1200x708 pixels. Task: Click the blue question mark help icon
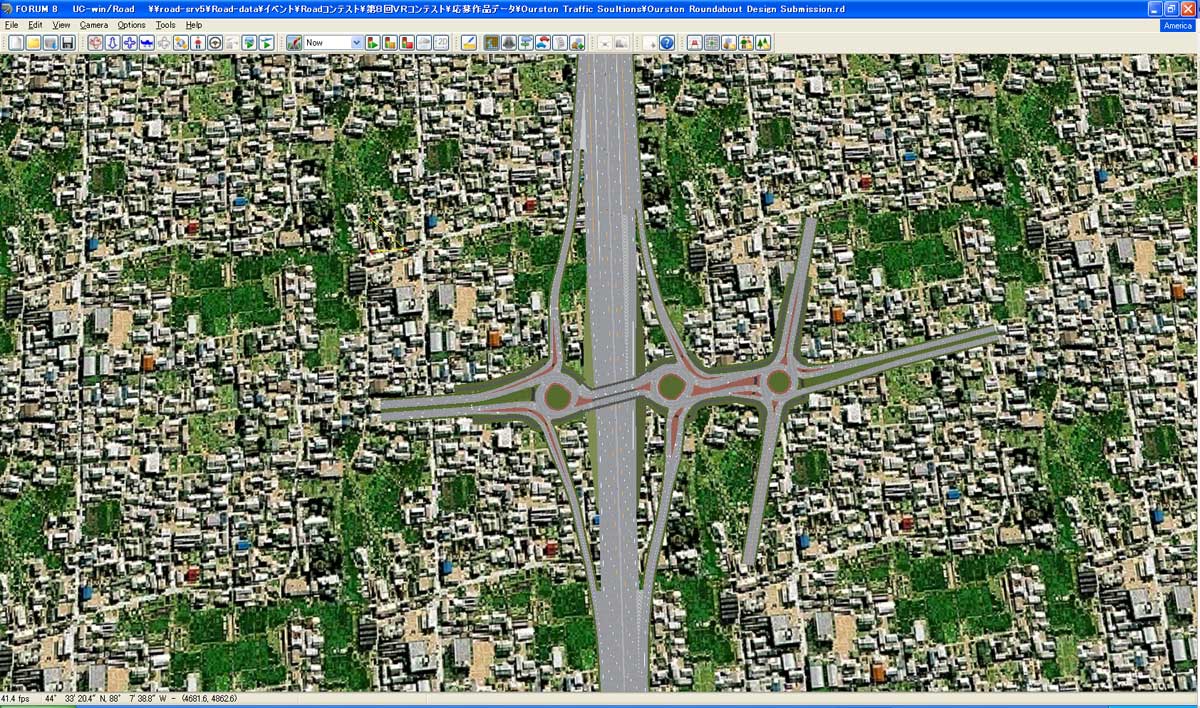(667, 43)
